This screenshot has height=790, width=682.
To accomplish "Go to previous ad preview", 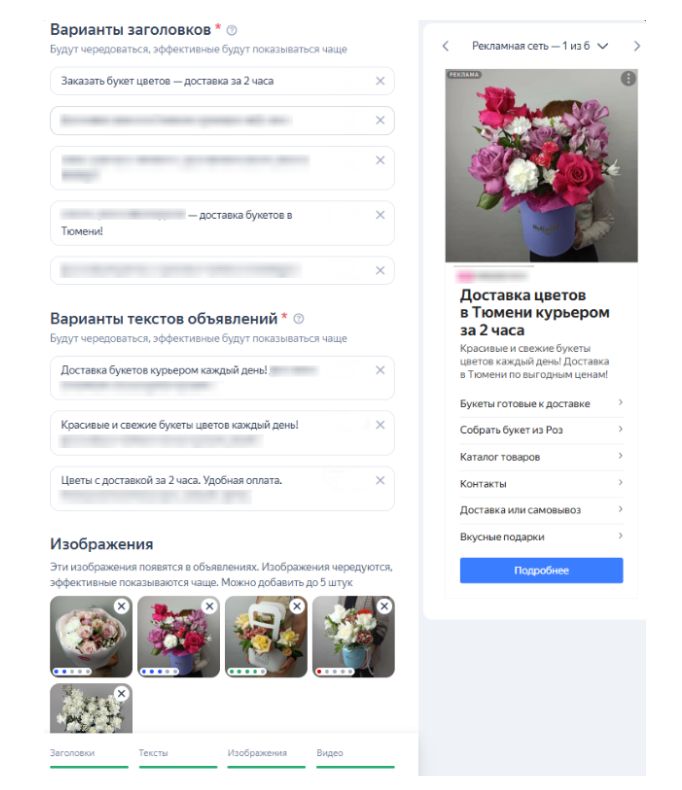I will [445, 46].
